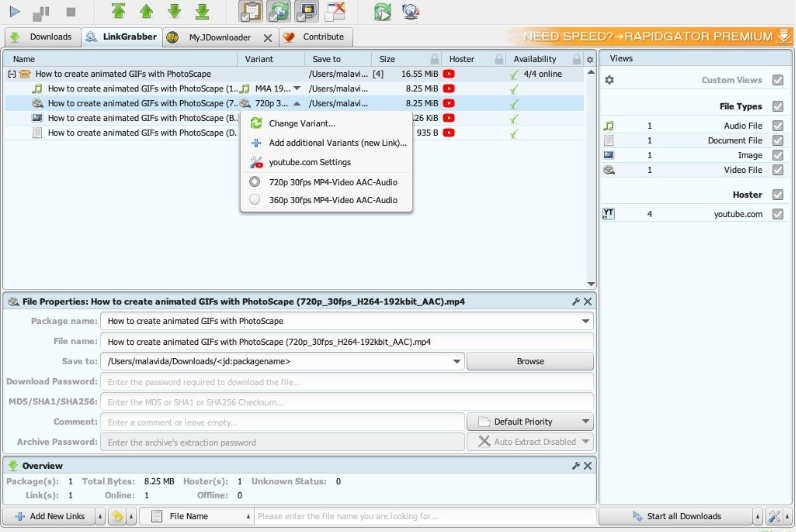Image resolution: width=796 pixels, height=532 pixels.
Task: Open File Properties wrench settings icon
Action: click(576, 302)
